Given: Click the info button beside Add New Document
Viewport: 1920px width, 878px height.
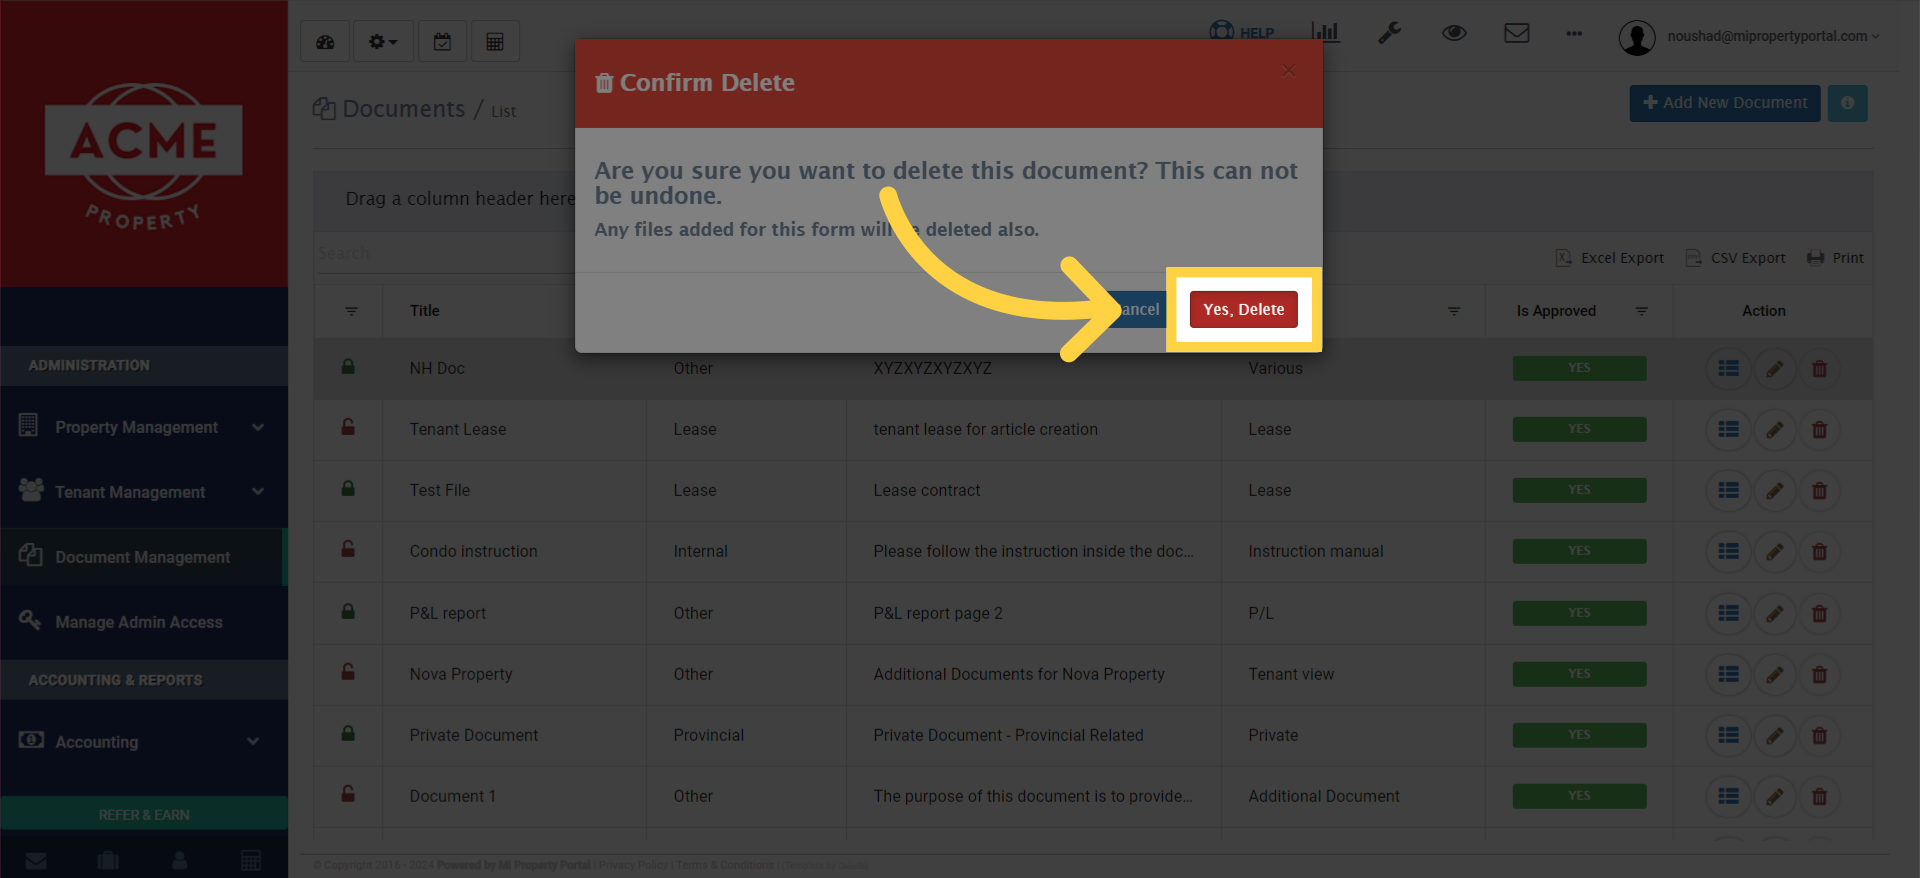Looking at the screenshot, I should pyautogui.click(x=1847, y=103).
